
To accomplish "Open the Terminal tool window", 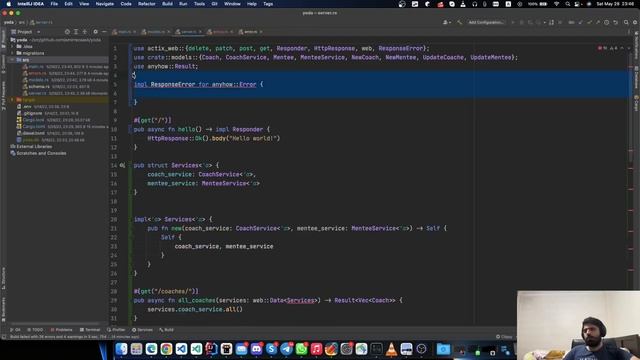I will click(x=90, y=330).
